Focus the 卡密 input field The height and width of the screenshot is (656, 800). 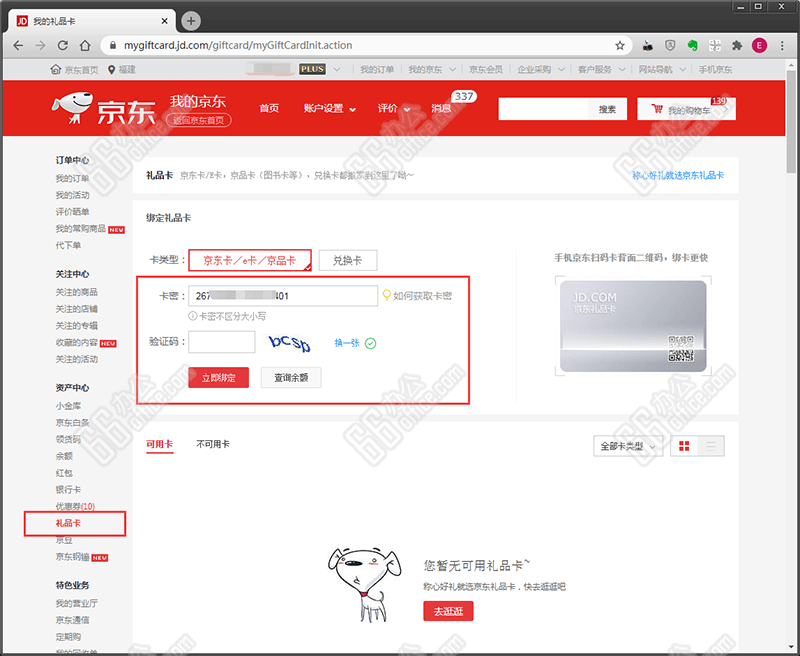[283, 296]
